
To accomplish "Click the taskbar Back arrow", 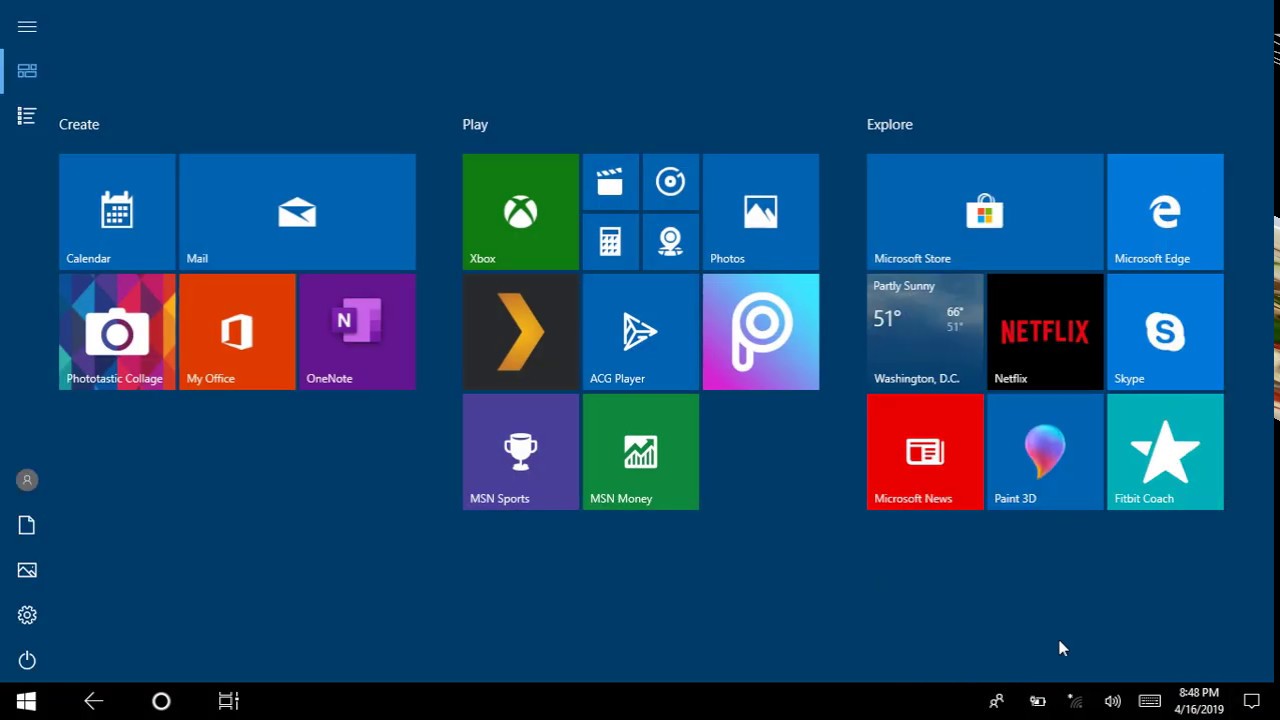I will [x=93, y=701].
